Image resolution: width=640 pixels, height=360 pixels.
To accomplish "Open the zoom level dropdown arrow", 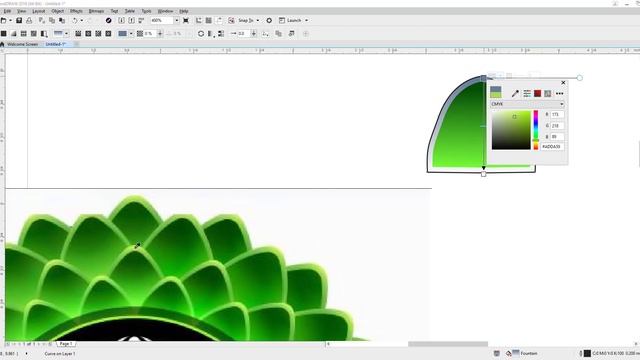I will tap(177, 20).
